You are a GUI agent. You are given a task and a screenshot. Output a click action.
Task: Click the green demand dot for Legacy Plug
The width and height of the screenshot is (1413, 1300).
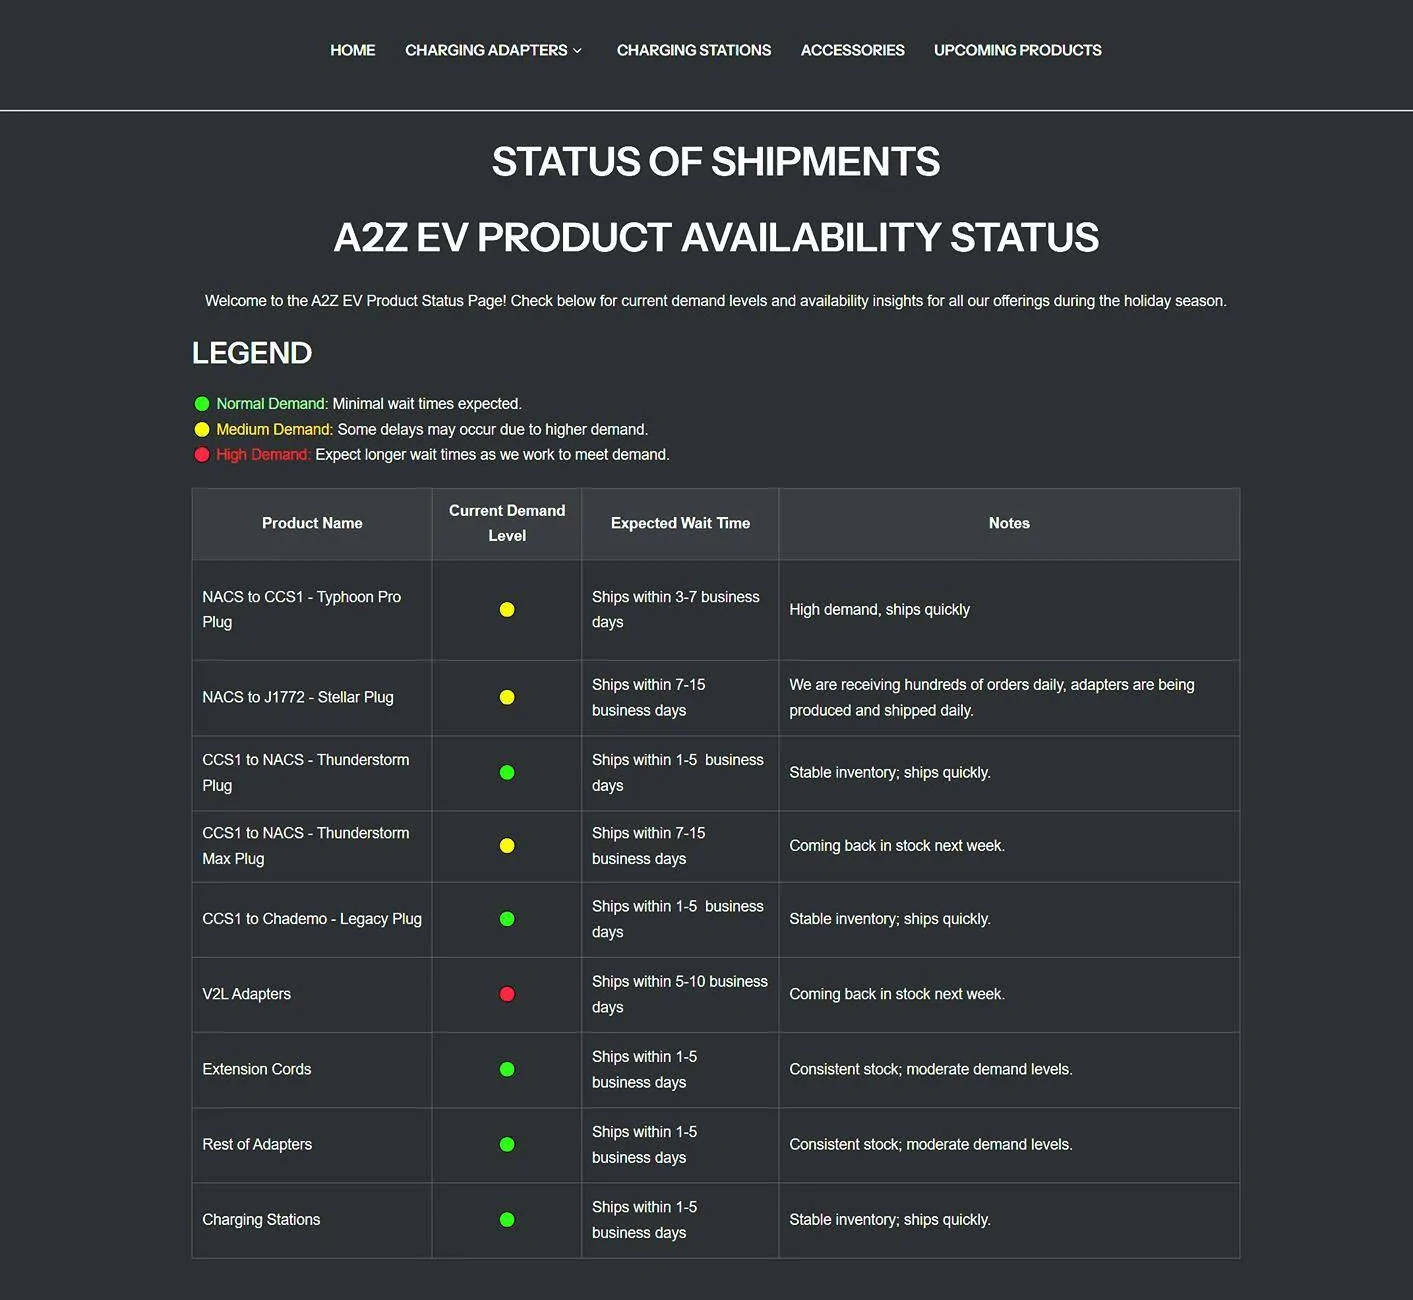pos(507,919)
